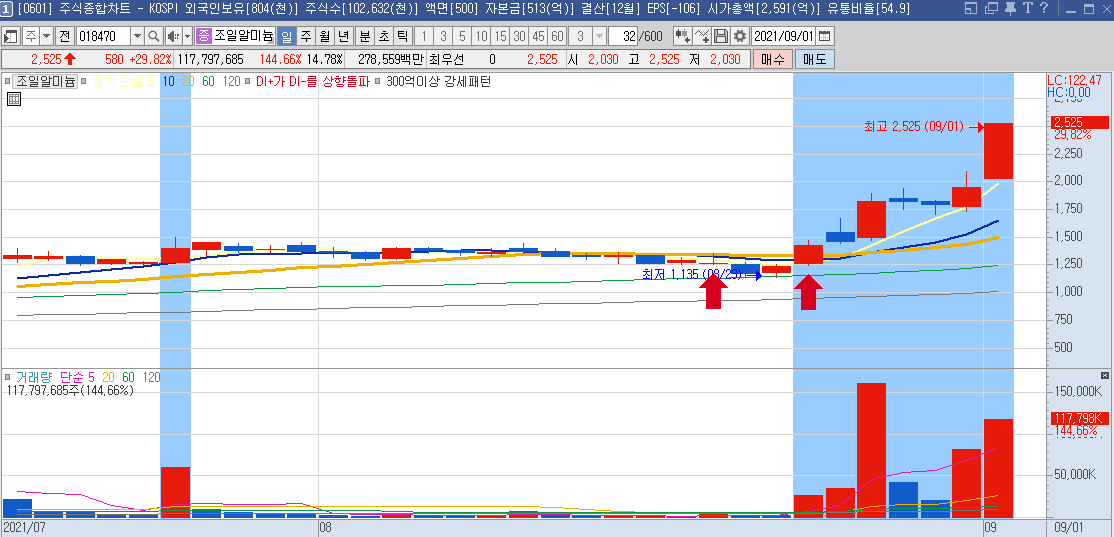Click the screen number 1 icon

coord(6,9)
